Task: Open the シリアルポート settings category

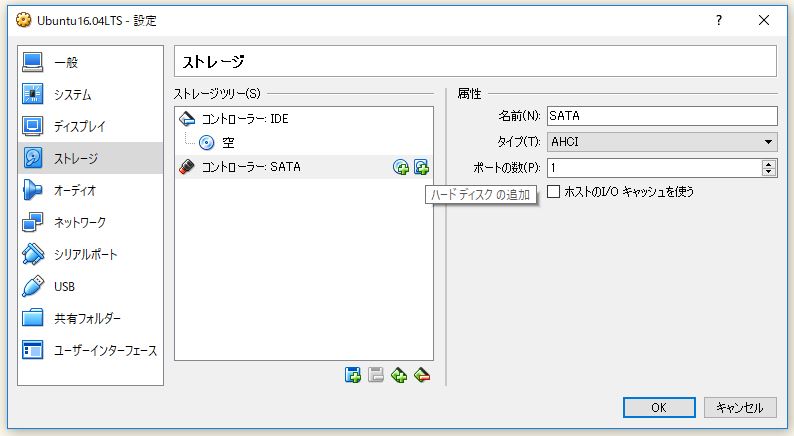Action: click(90, 254)
